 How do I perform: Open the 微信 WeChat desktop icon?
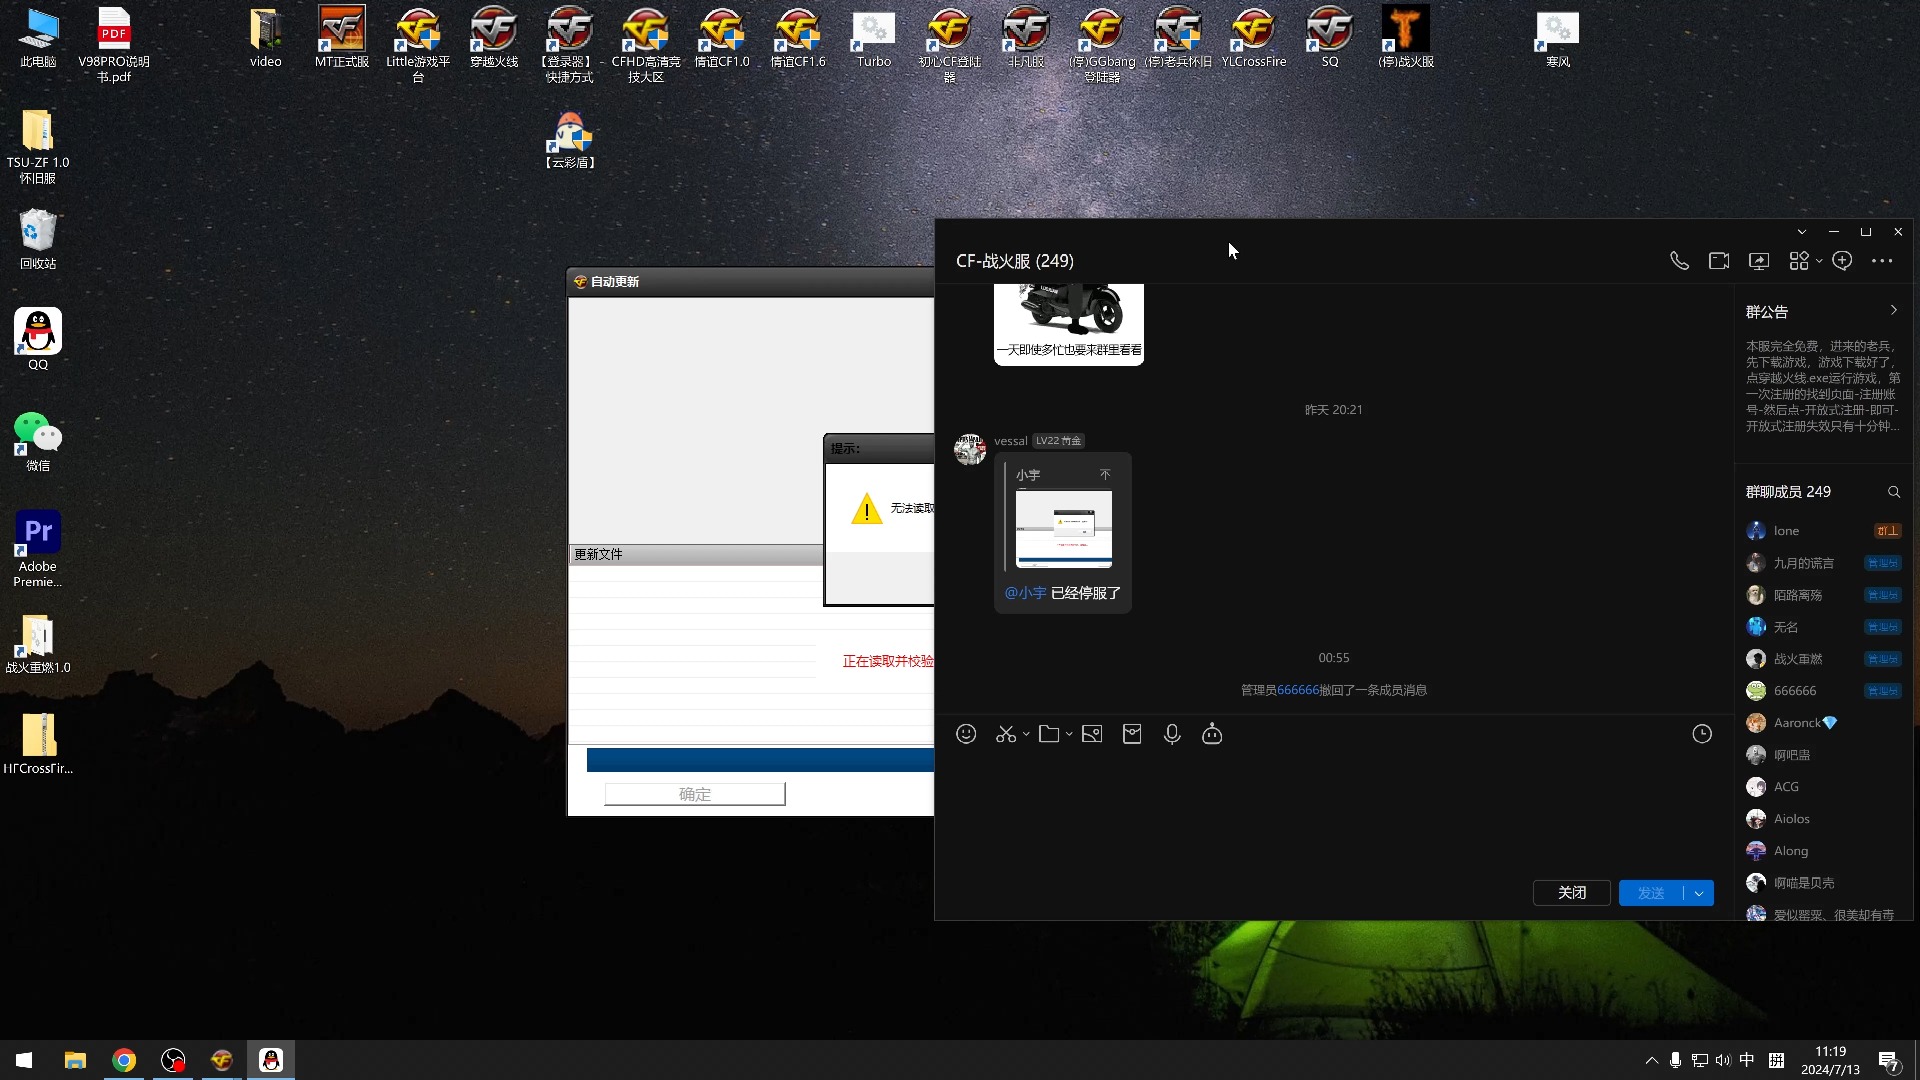38,441
